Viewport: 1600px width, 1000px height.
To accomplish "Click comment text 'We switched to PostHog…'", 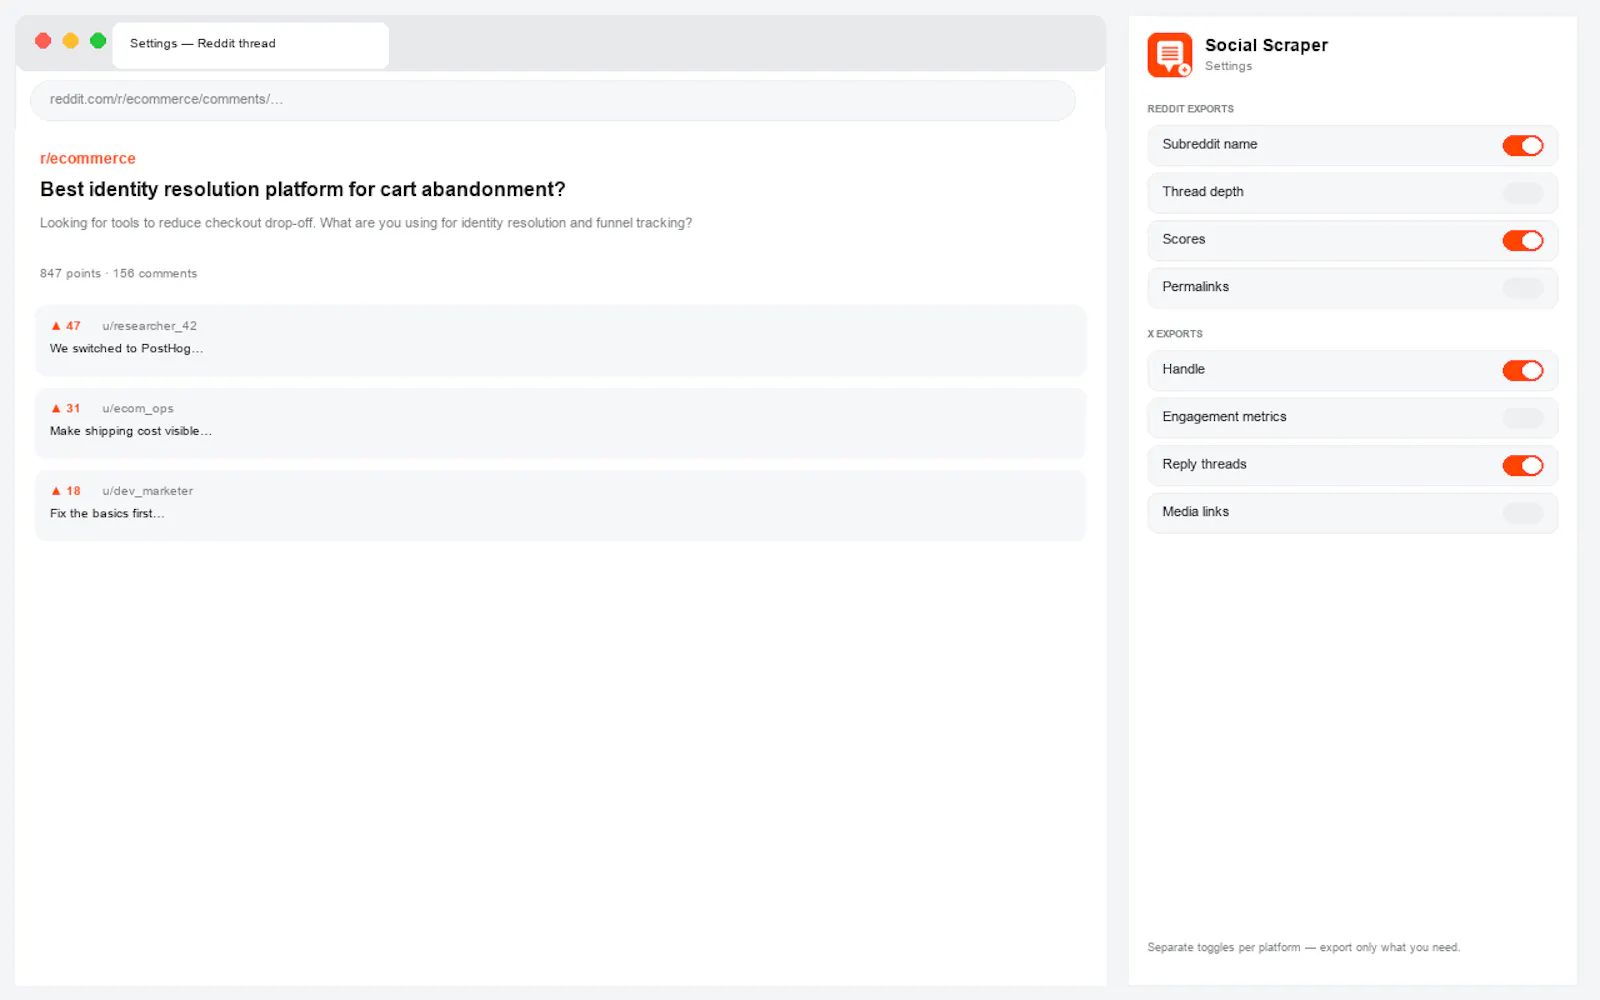I will point(127,349).
